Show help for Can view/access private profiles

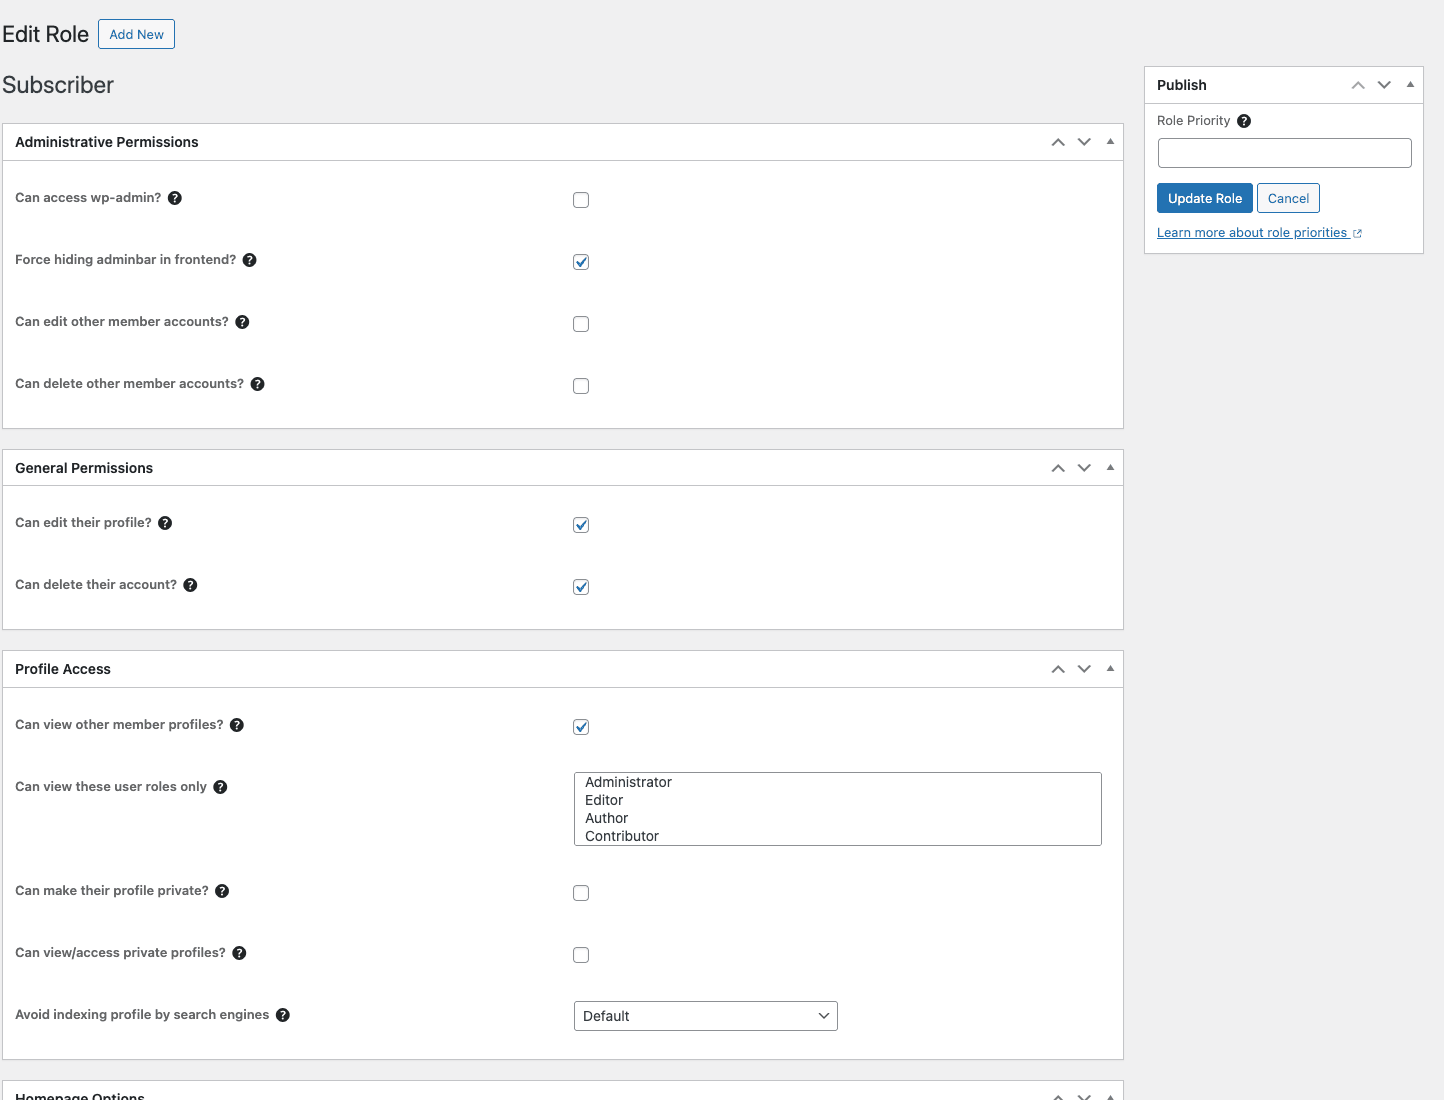pos(240,953)
